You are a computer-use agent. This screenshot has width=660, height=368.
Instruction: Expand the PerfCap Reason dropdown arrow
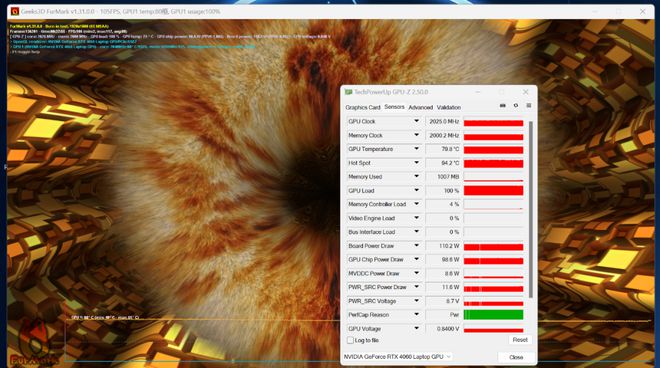416,315
